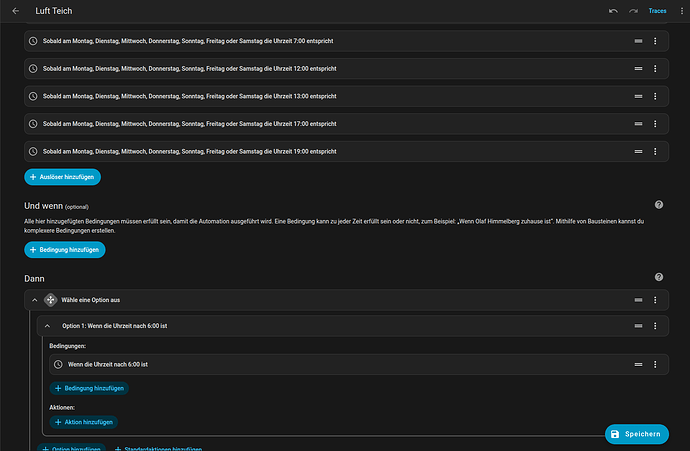This screenshot has height=451, width=690.
Task: Click help icon beside the 'Und wenn' section
Action: [x=659, y=204]
